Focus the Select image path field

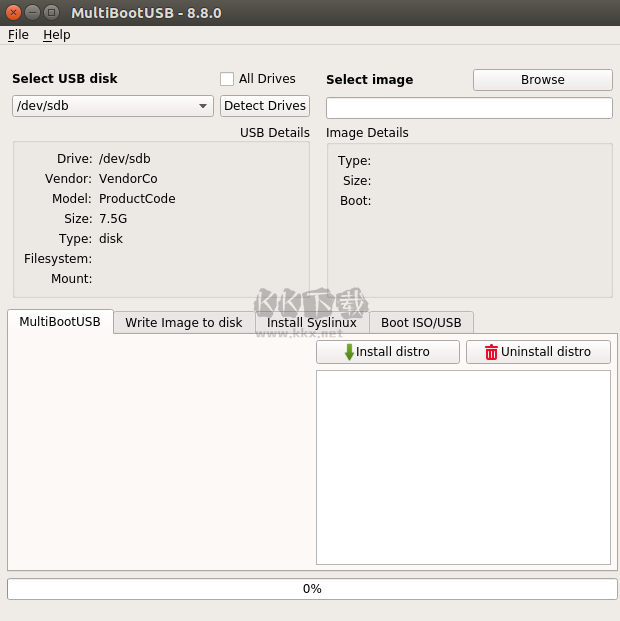(x=469, y=108)
